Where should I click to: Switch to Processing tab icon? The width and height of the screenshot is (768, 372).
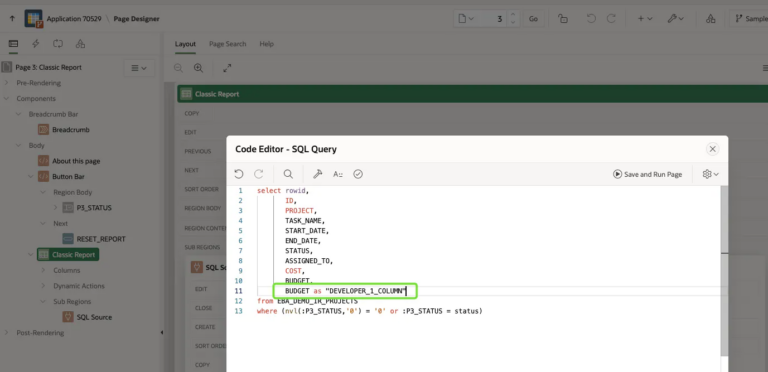tap(58, 44)
